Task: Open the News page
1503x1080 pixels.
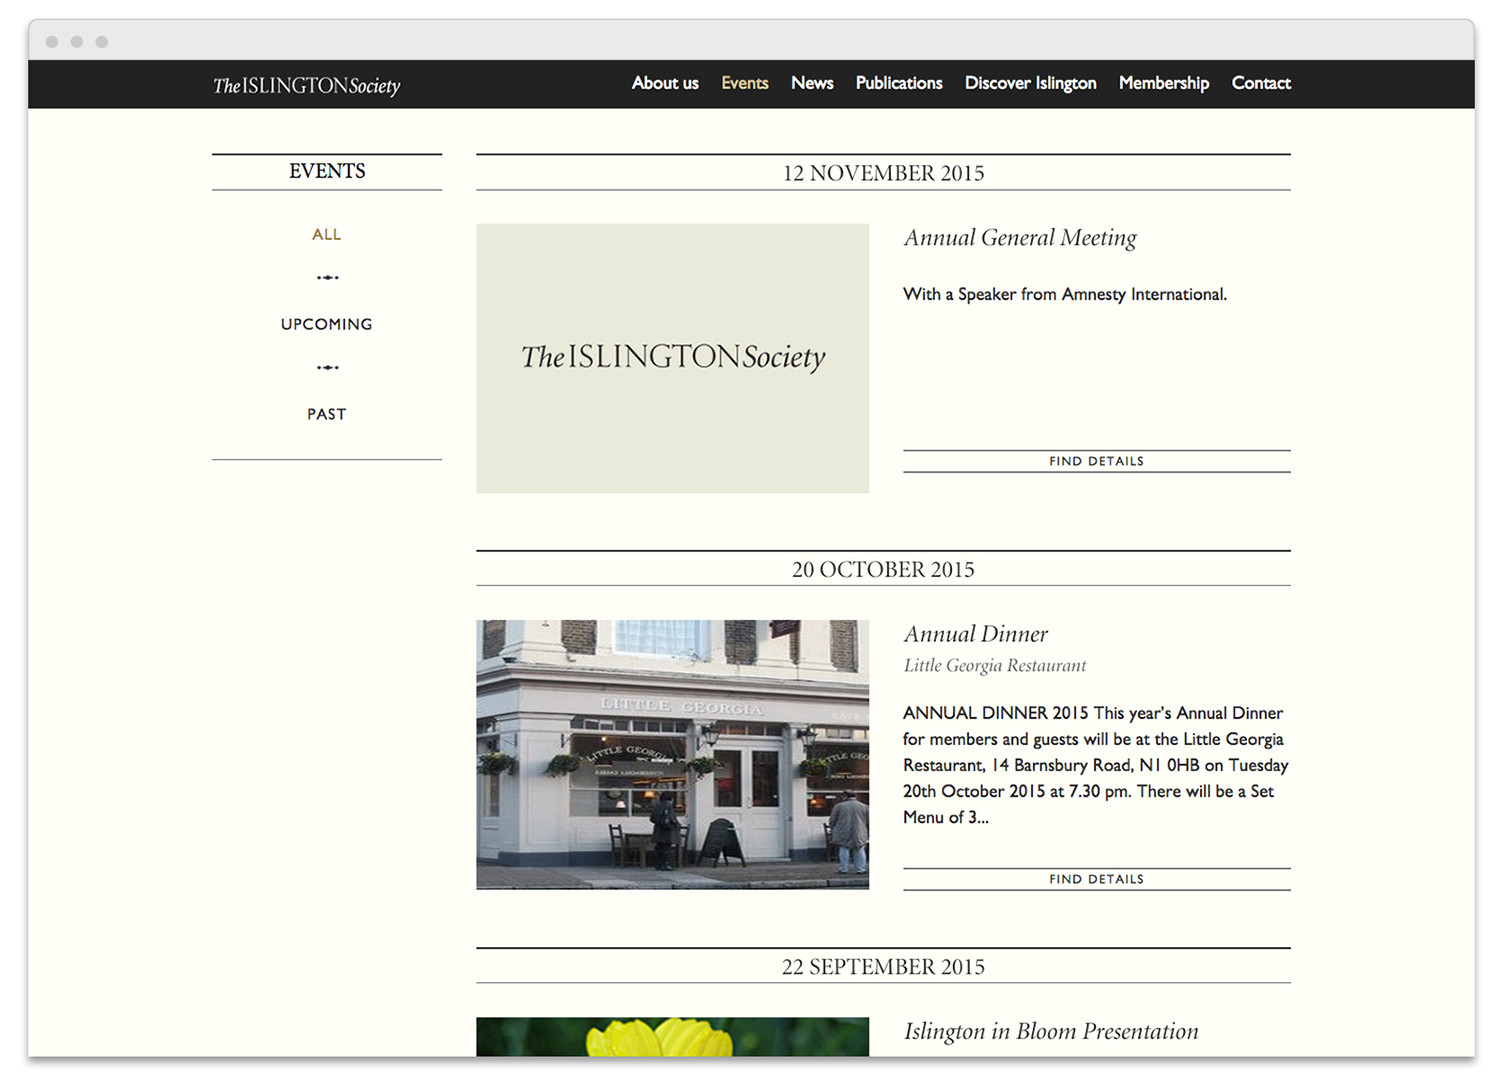Action: [811, 83]
